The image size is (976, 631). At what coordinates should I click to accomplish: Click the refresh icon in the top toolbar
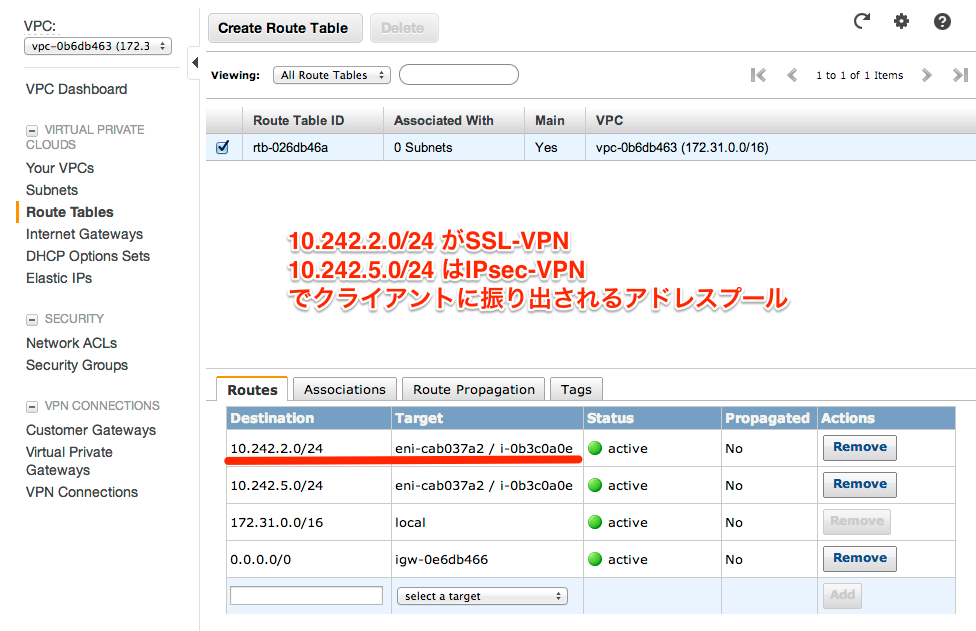pos(861,21)
